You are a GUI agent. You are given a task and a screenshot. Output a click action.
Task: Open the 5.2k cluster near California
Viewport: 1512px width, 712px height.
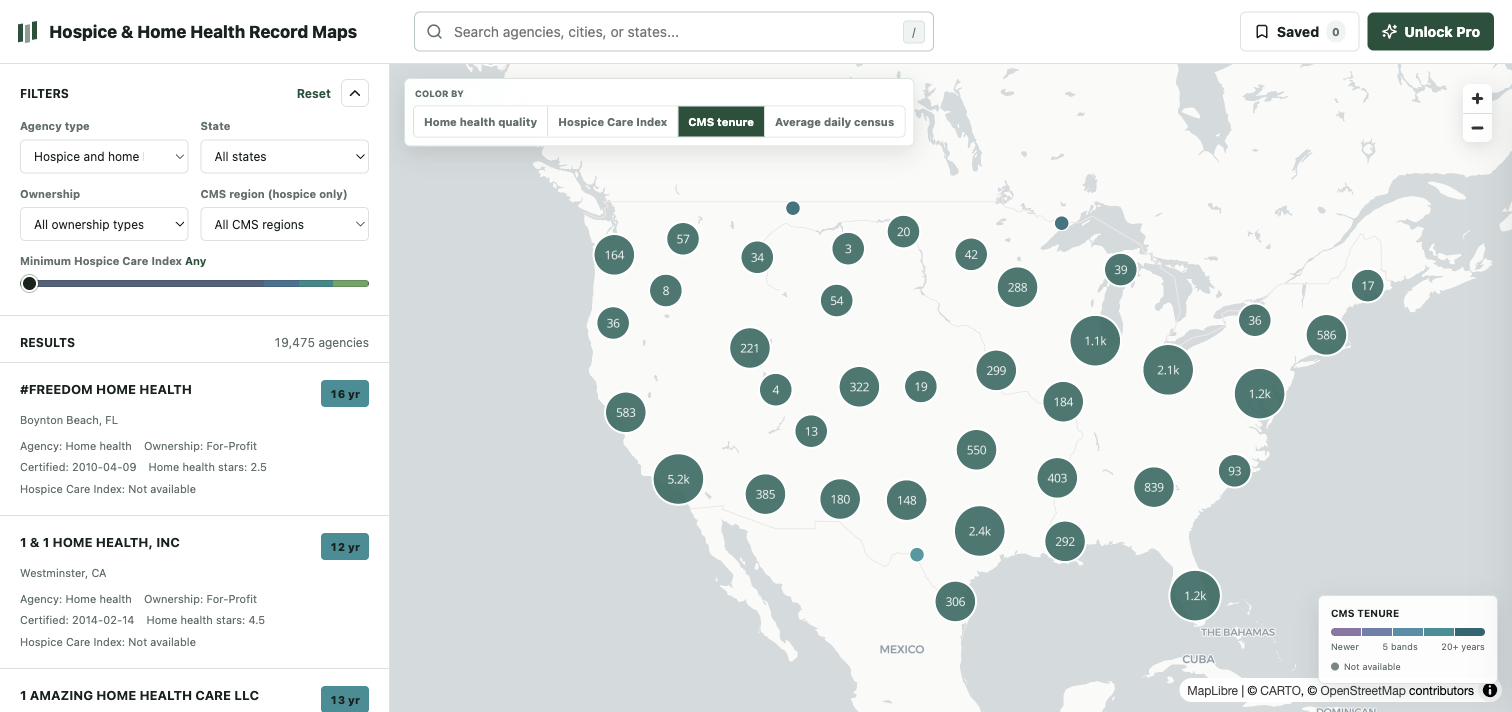pos(679,479)
